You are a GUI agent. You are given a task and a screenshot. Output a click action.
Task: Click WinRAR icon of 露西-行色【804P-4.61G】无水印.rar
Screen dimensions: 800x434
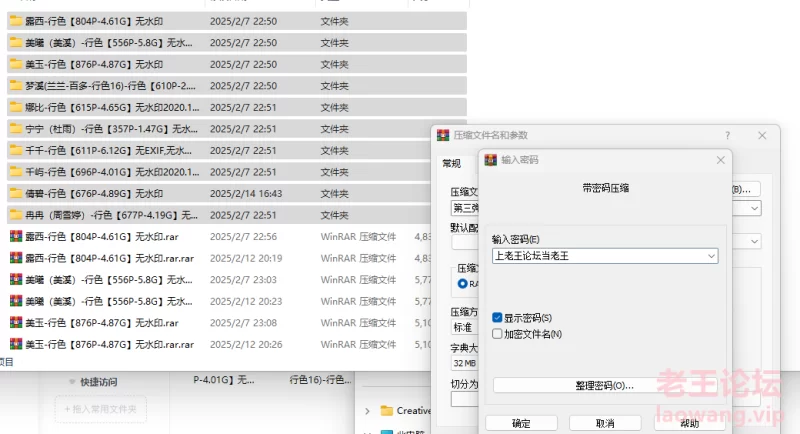tap(16, 236)
